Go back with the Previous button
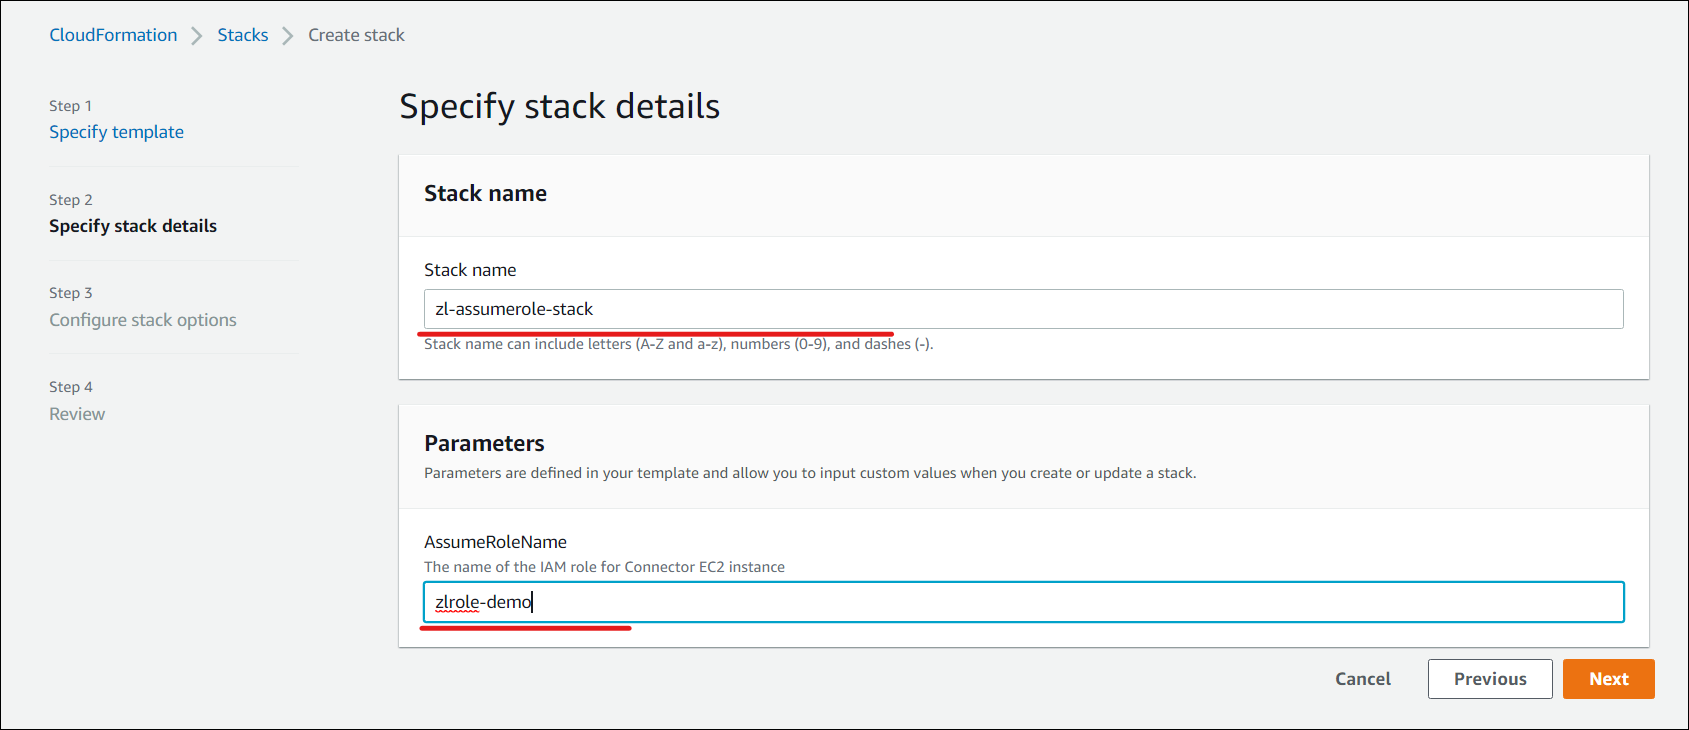This screenshot has height=730, width=1689. coord(1490,679)
